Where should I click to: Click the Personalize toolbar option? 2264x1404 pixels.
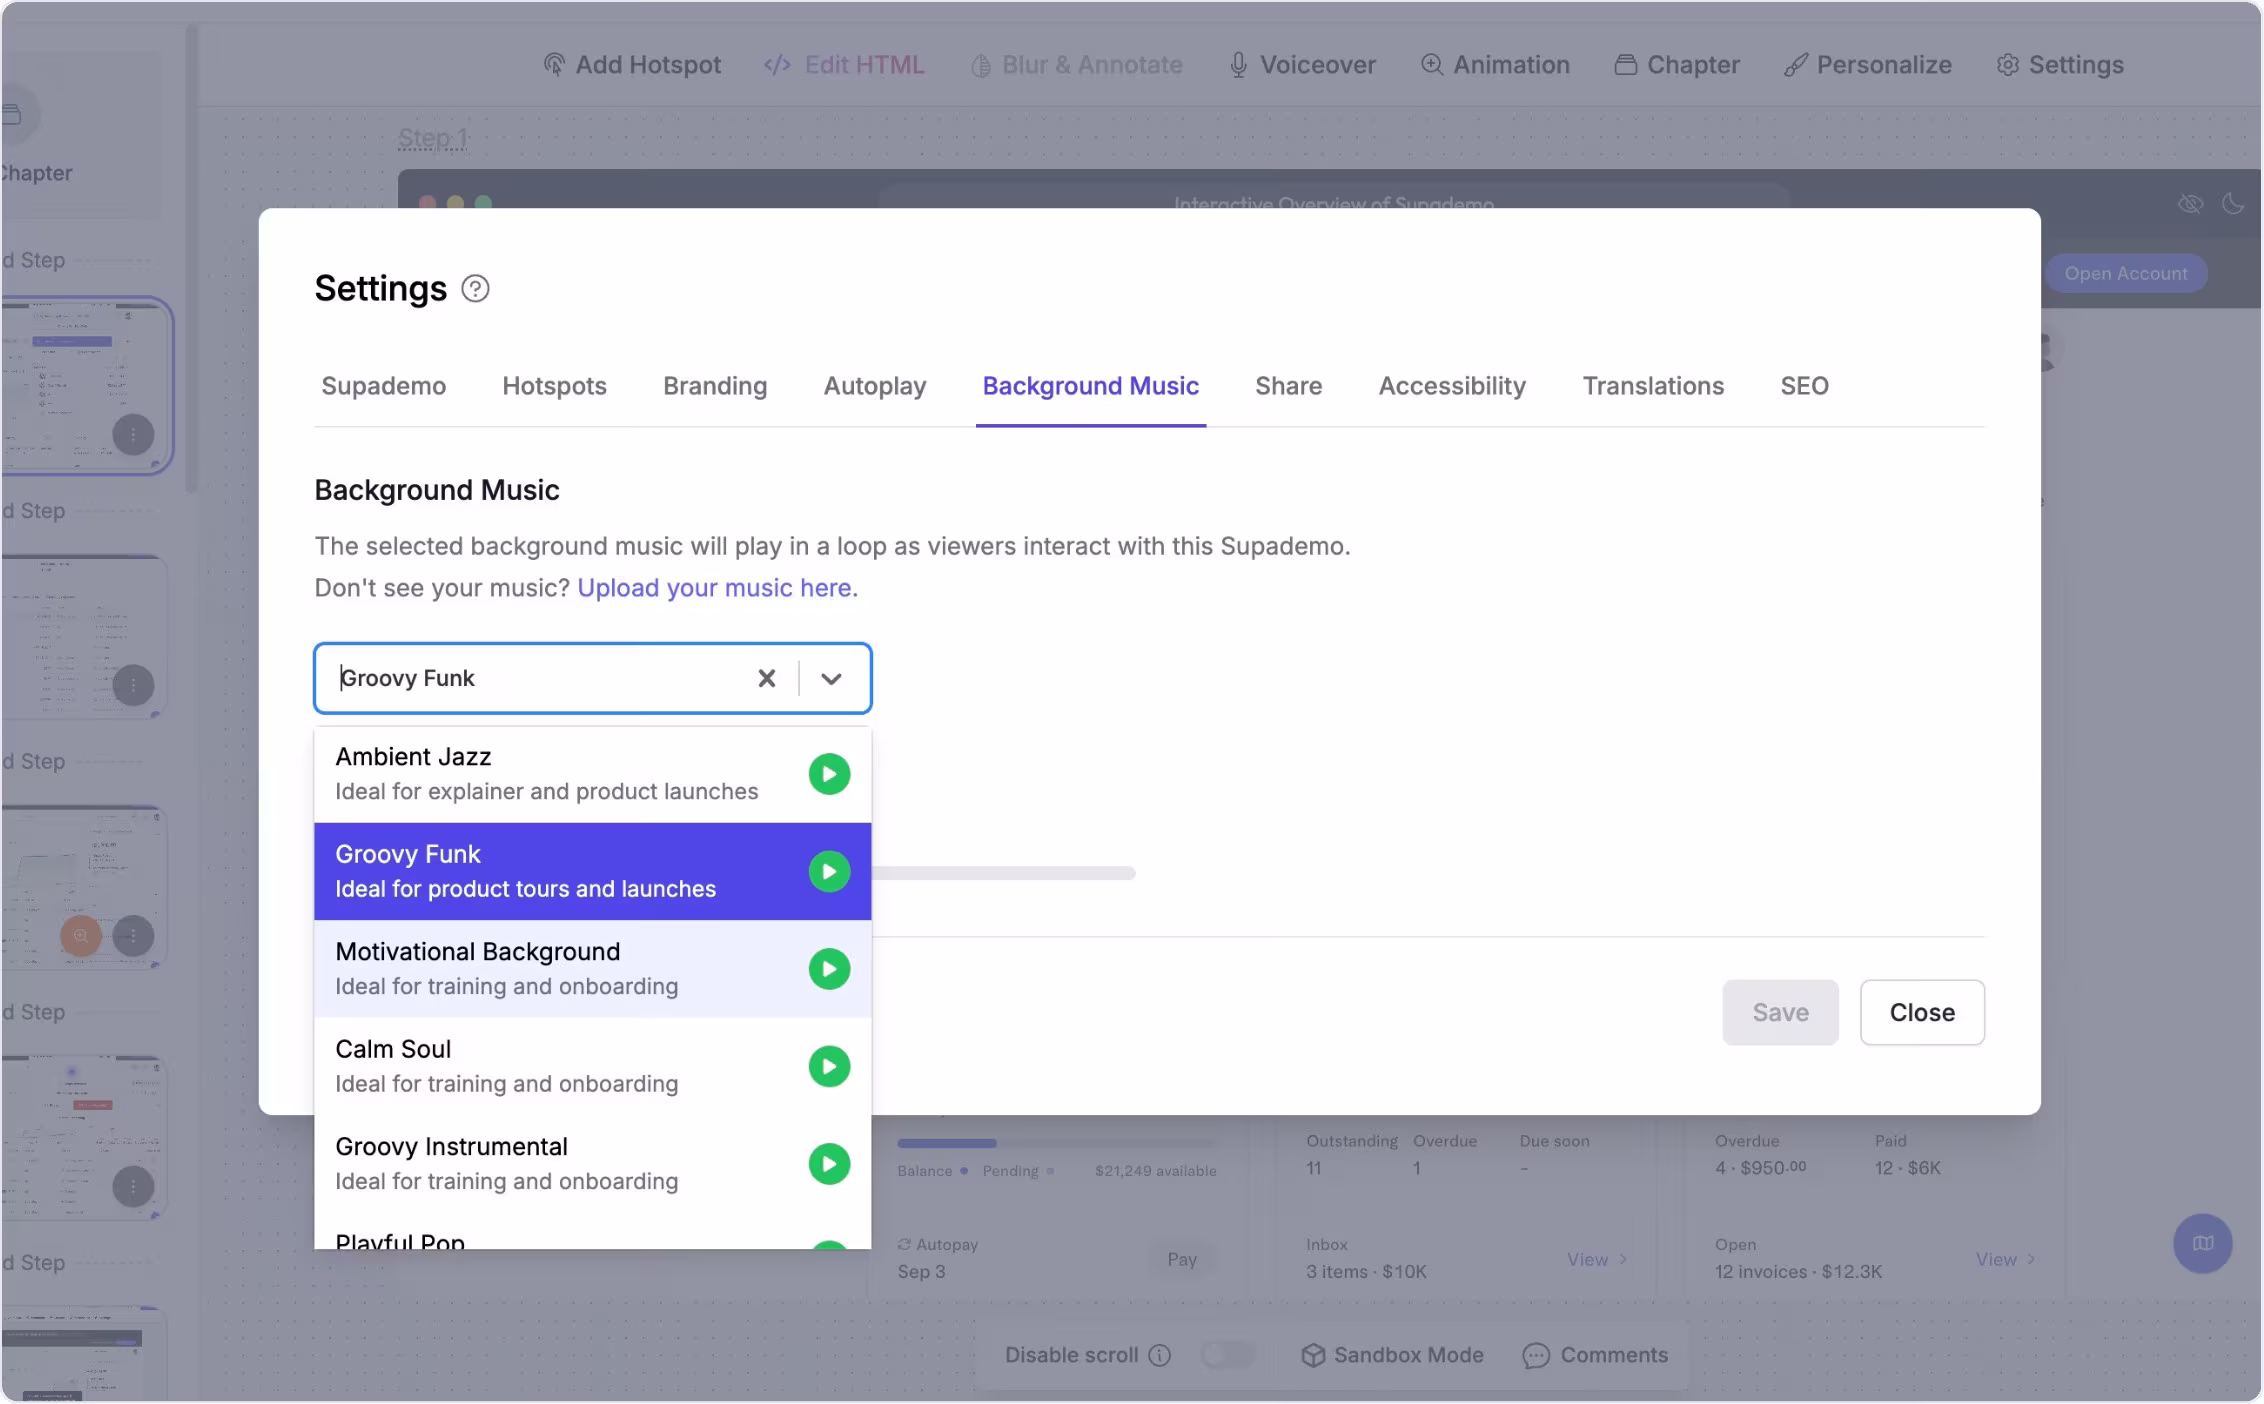tap(1868, 65)
